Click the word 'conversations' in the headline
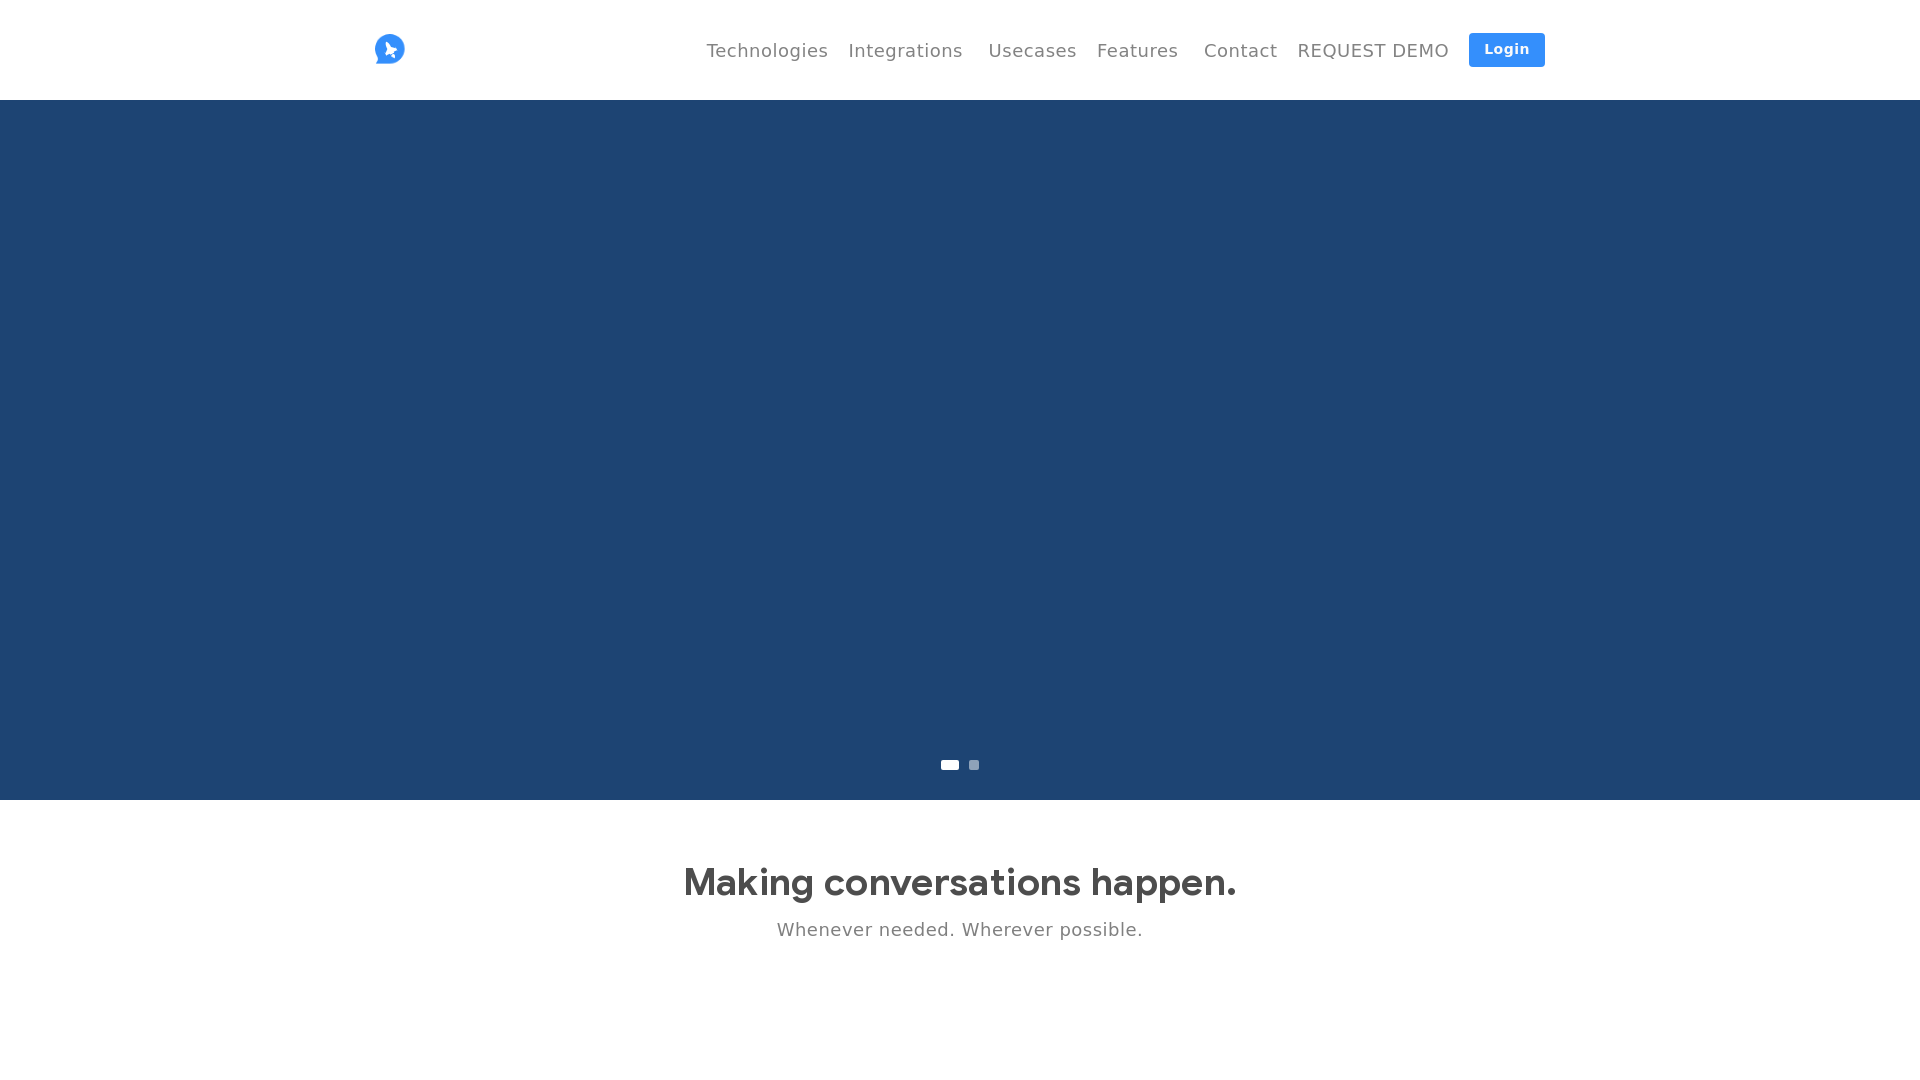This screenshot has height=1080, width=1920. tap(952, 882)
